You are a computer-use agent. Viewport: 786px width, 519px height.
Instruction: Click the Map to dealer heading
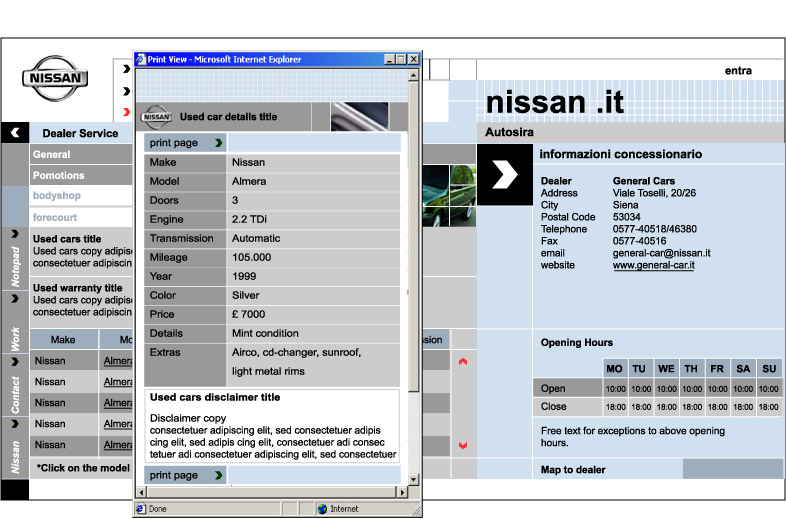tap(573, 470)
